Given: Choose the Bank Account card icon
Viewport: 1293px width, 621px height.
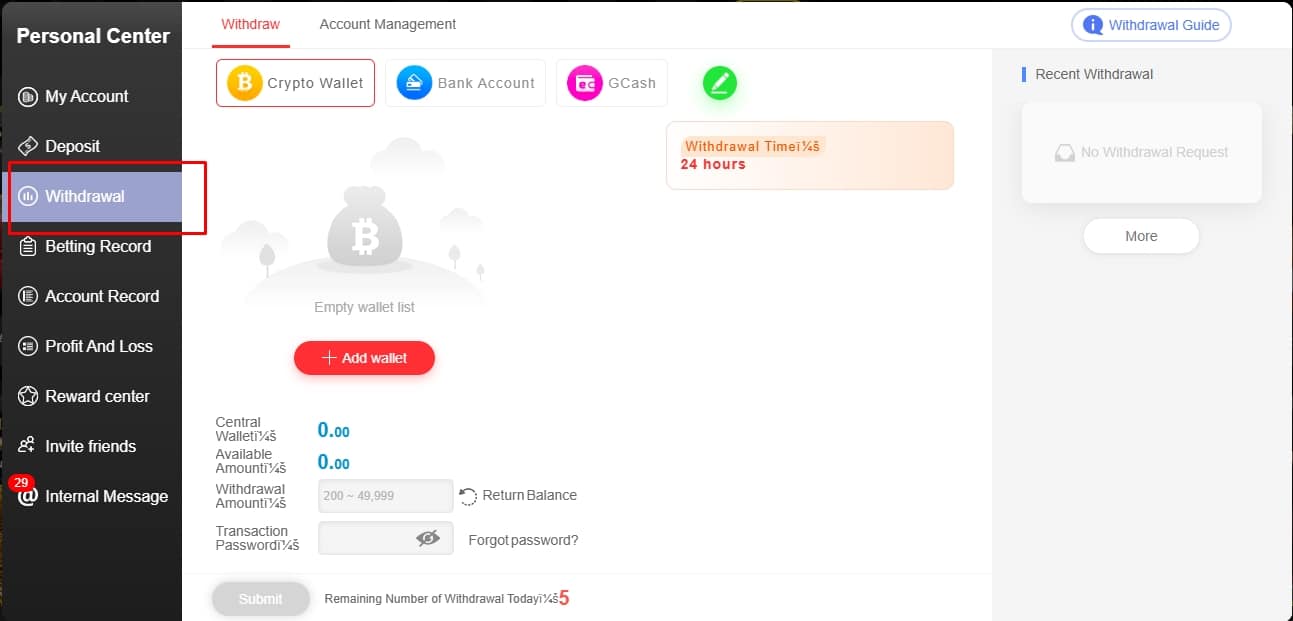Looking at the screenshot, I should (x=414, y=83).
